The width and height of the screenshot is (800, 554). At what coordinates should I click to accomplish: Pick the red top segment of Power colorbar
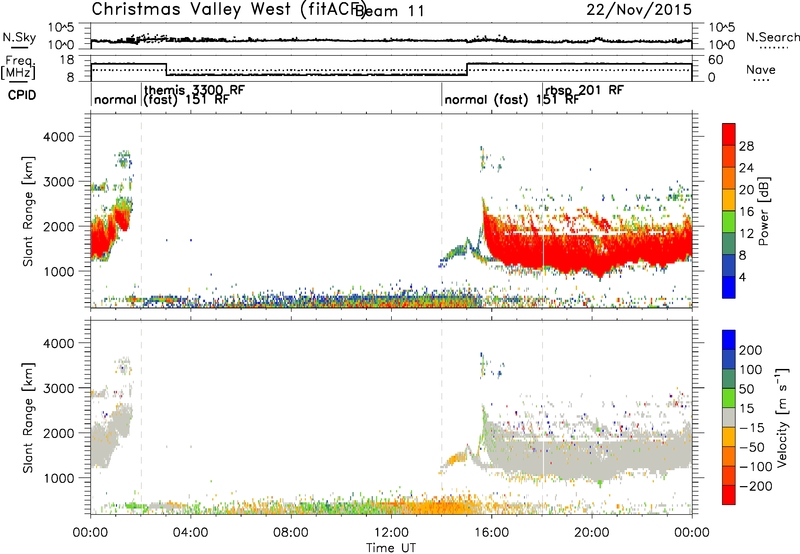click(x=729, y=134)
